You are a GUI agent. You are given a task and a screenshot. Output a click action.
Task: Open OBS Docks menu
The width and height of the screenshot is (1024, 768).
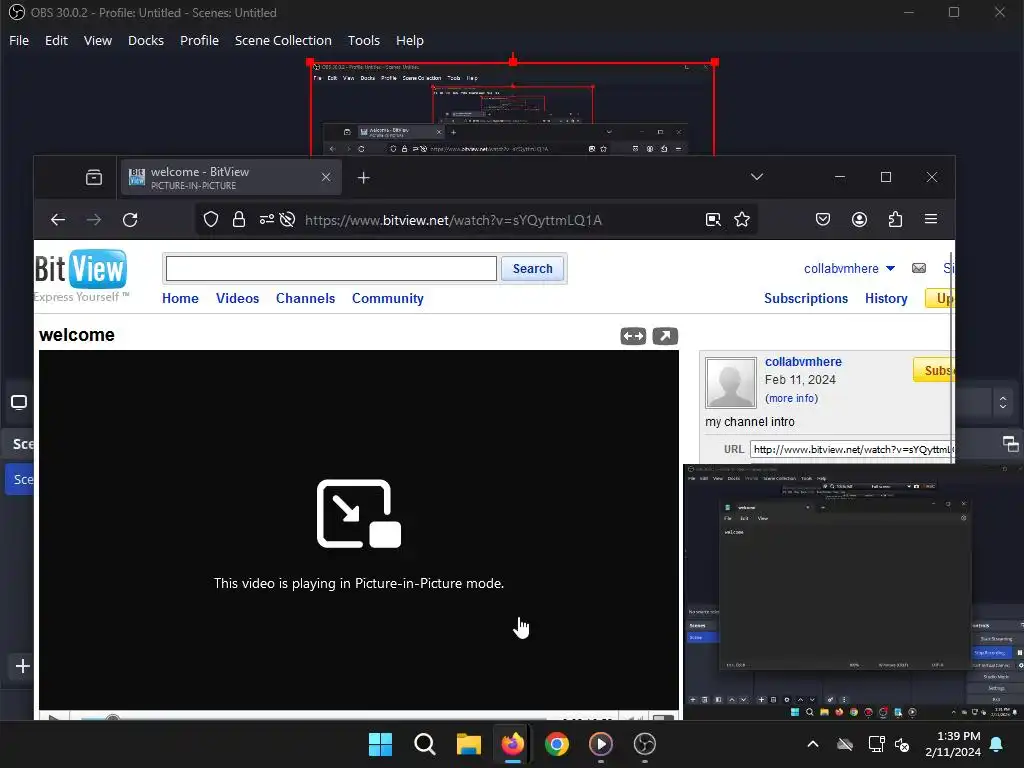[146, 40]
